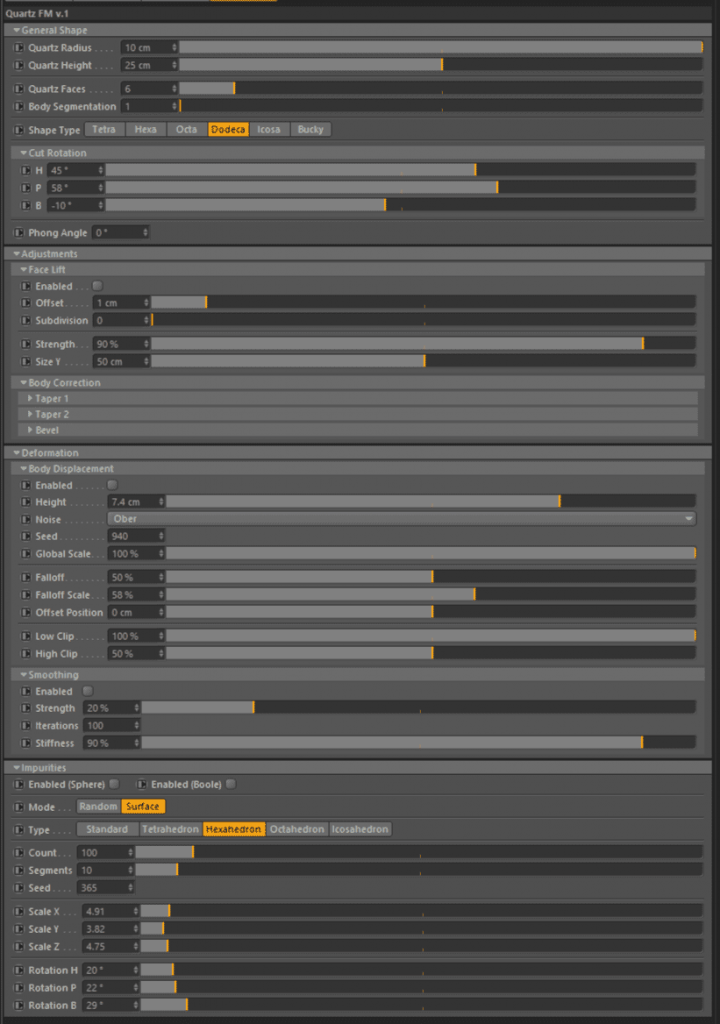The width and height of the screenshot is (720, 1024).
Task: Select the Bucky shape type button
Action: point(310,130)
